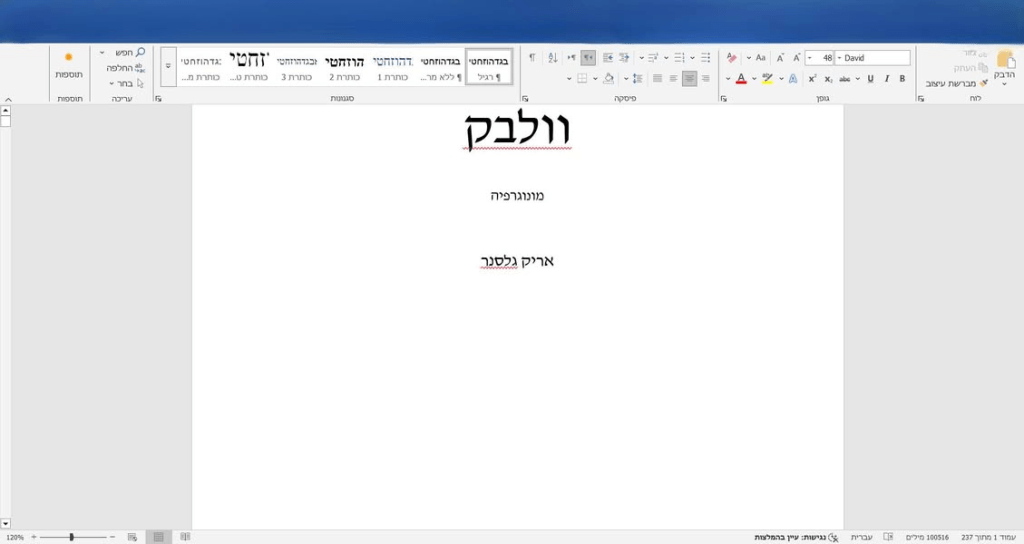The image size is (1024, 544).
Task: Toggle Bold formatting (B) in the ribbon
Action: coord(902,78)
